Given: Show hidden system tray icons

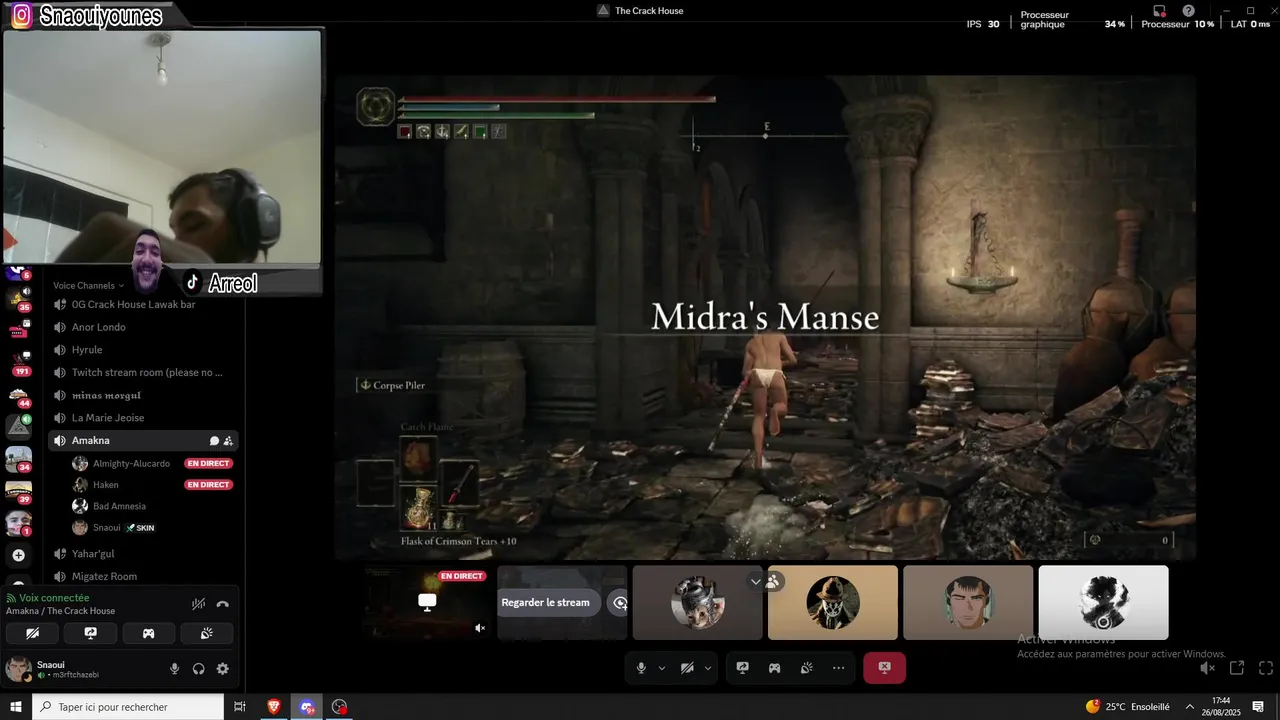Looking at the screenshot, I should [1190, 707].
